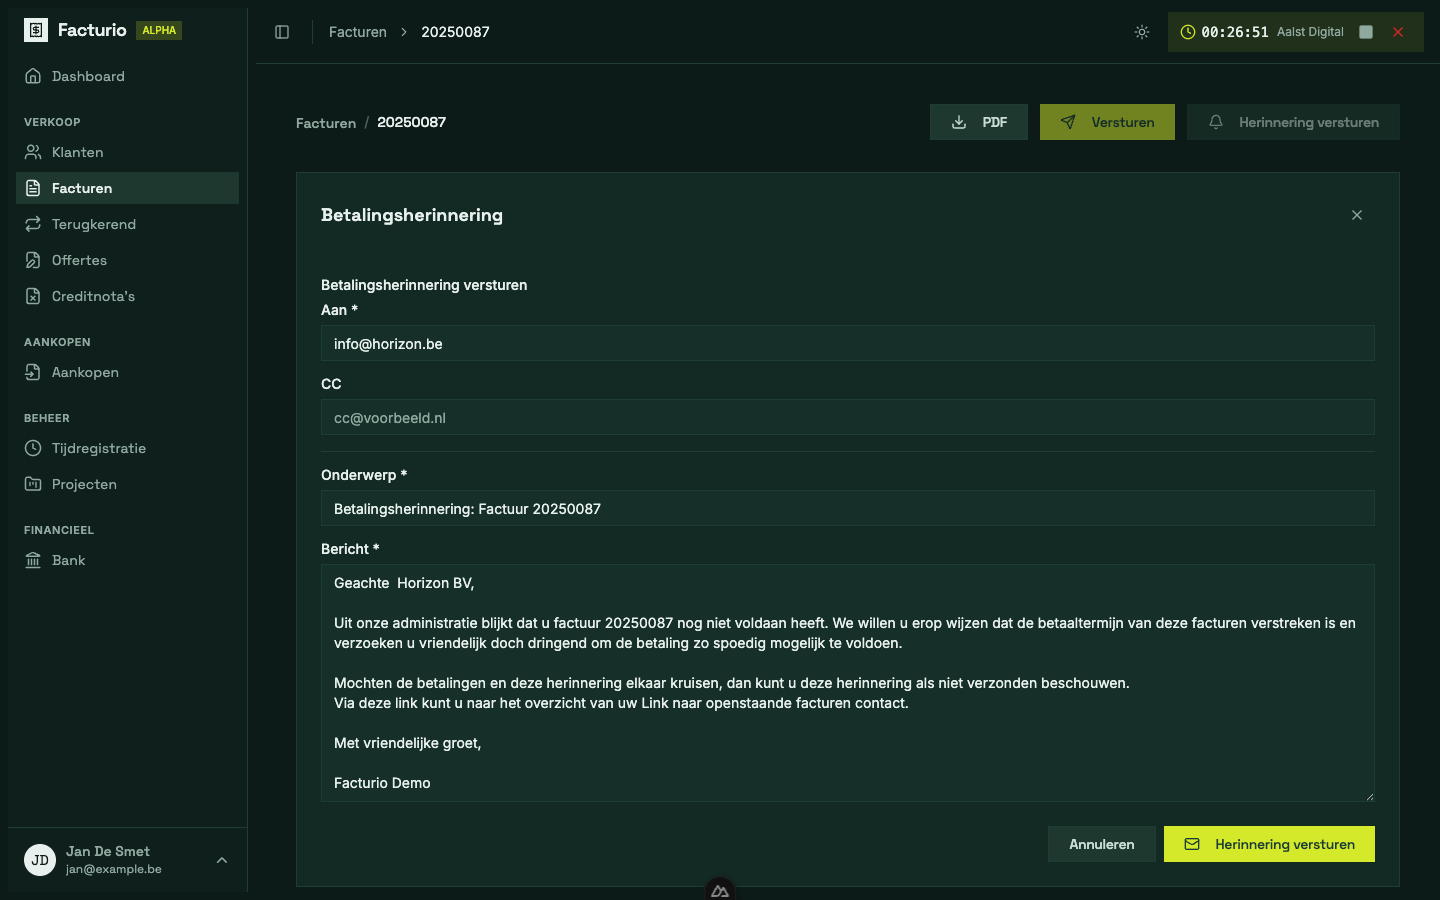Viewport: 1440px width, 900px height.
Task: Click the Aan email field
Action: 848,343
